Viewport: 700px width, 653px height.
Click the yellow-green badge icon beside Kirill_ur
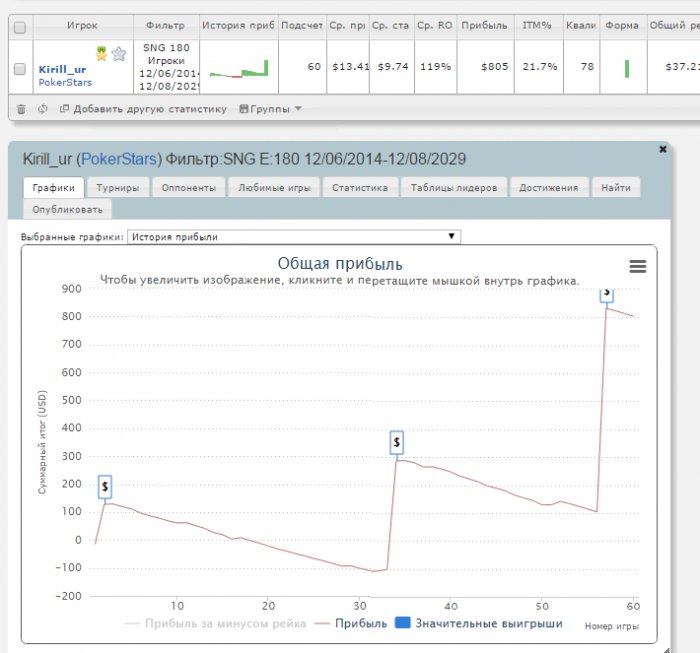(x=102, y=54)
